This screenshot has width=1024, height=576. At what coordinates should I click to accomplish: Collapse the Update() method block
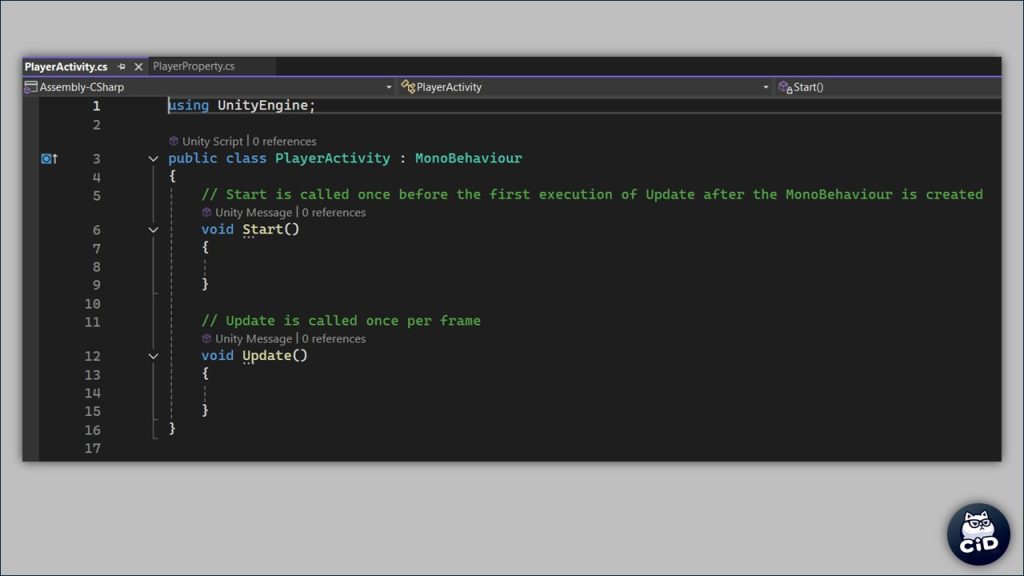(153, 356)
